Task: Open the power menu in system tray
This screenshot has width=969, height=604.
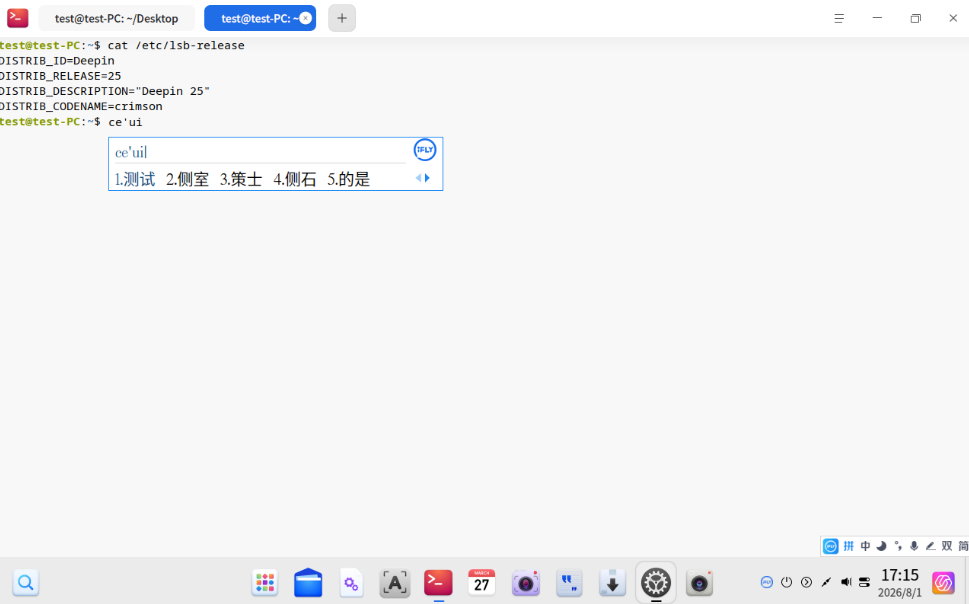Action: click(x=787, y=582)
